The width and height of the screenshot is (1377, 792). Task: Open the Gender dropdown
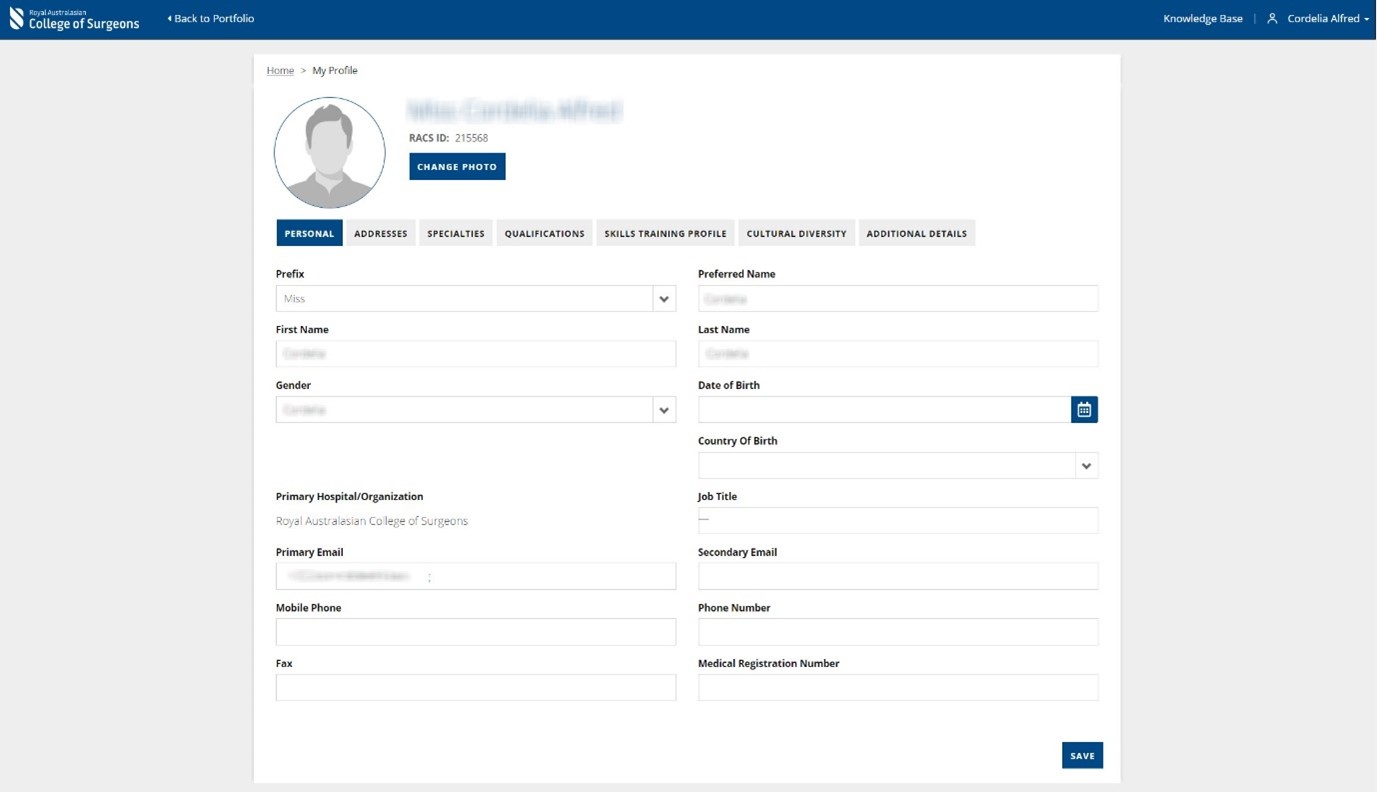click(x=664, y=409)
